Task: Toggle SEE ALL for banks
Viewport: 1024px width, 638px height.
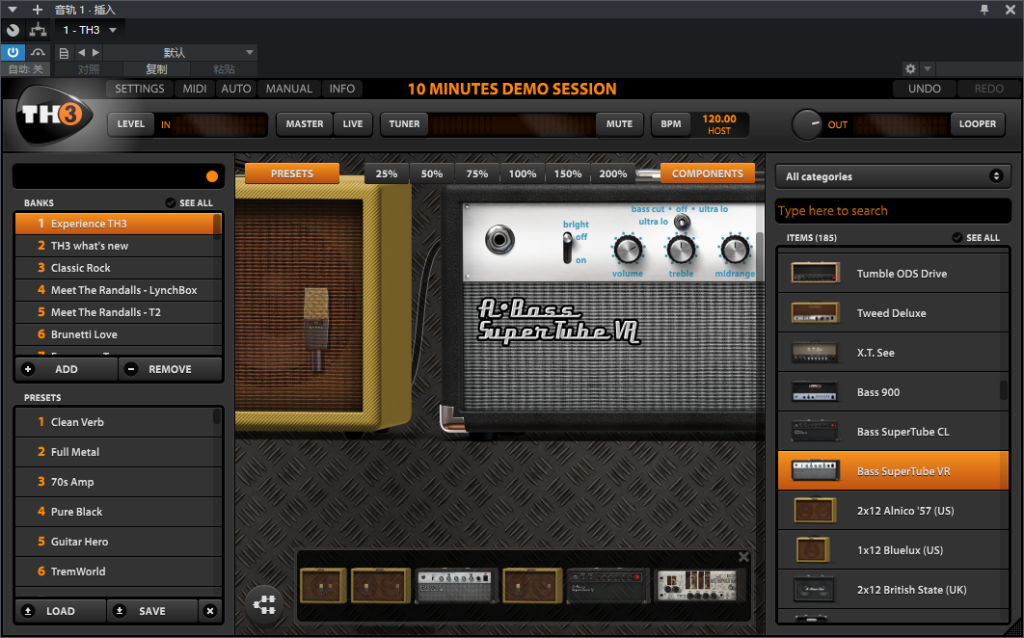Action: (189, 203)
